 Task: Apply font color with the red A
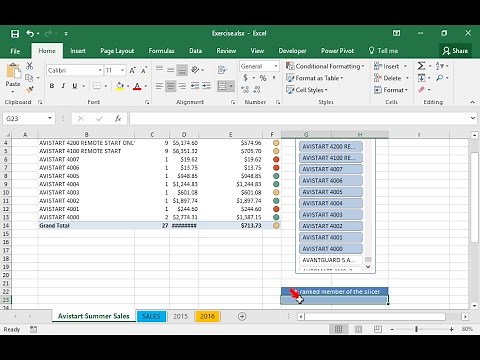tap(137, 86)
